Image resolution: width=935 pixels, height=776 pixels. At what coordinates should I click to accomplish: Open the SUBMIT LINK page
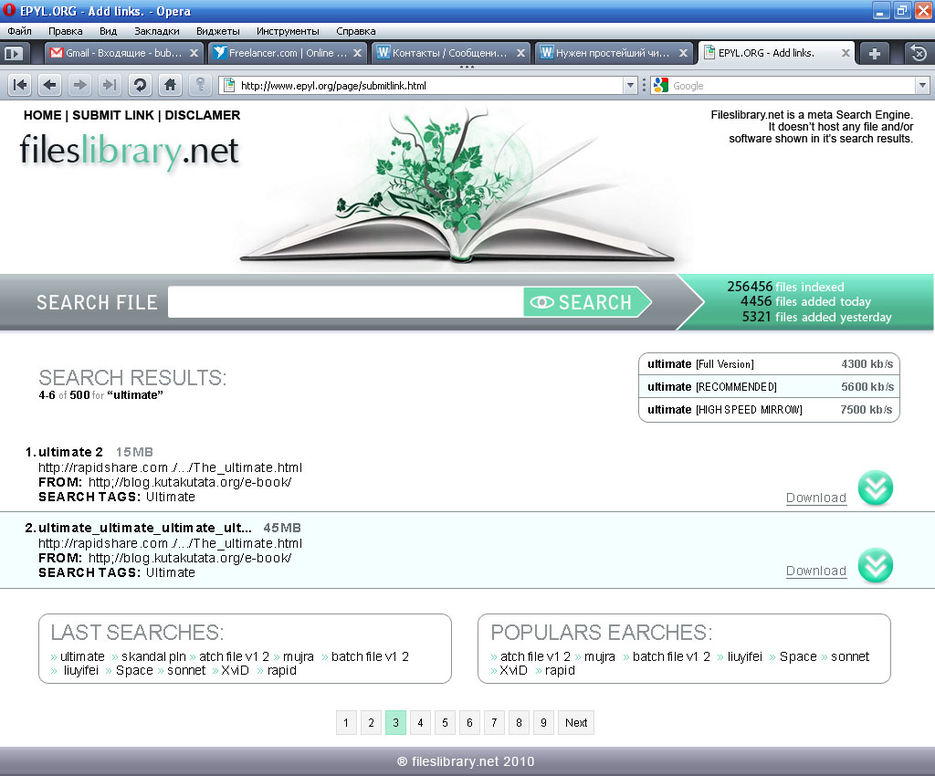click(x=113, y=115)
